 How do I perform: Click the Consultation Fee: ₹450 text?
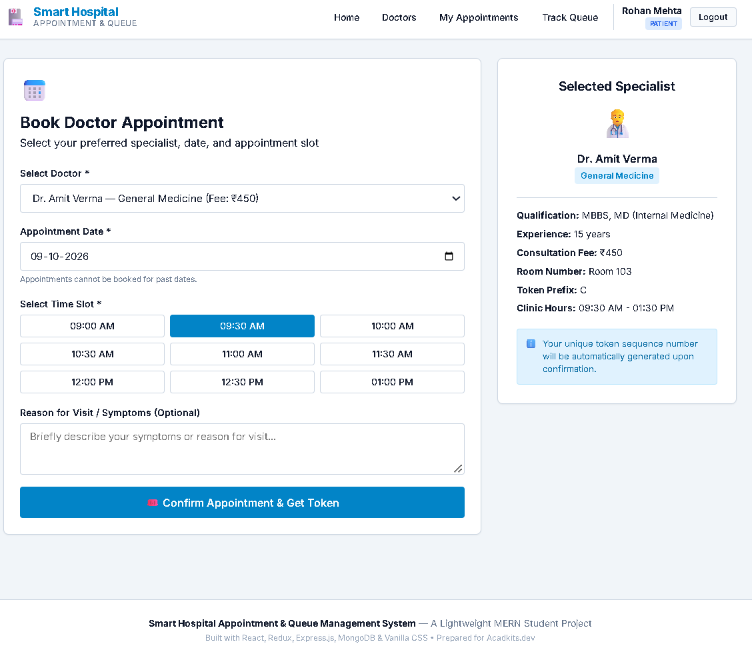[569, 253]
